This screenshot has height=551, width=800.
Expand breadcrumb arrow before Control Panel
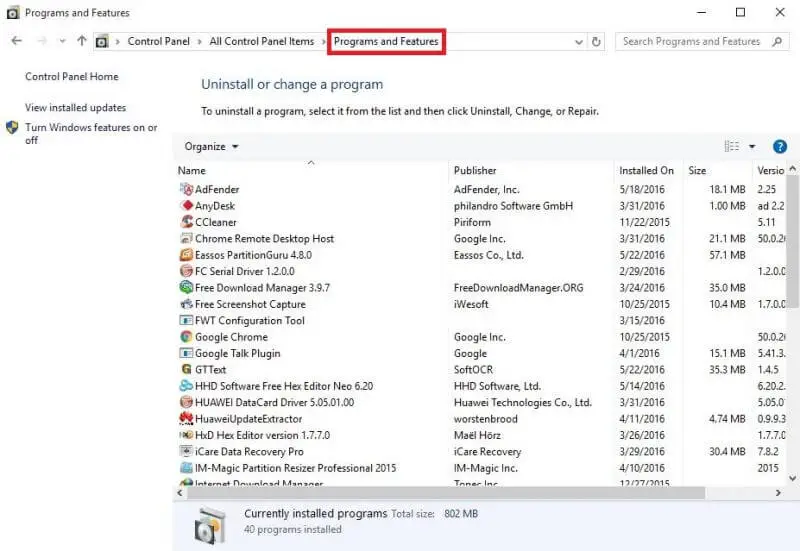pos(117,42)
